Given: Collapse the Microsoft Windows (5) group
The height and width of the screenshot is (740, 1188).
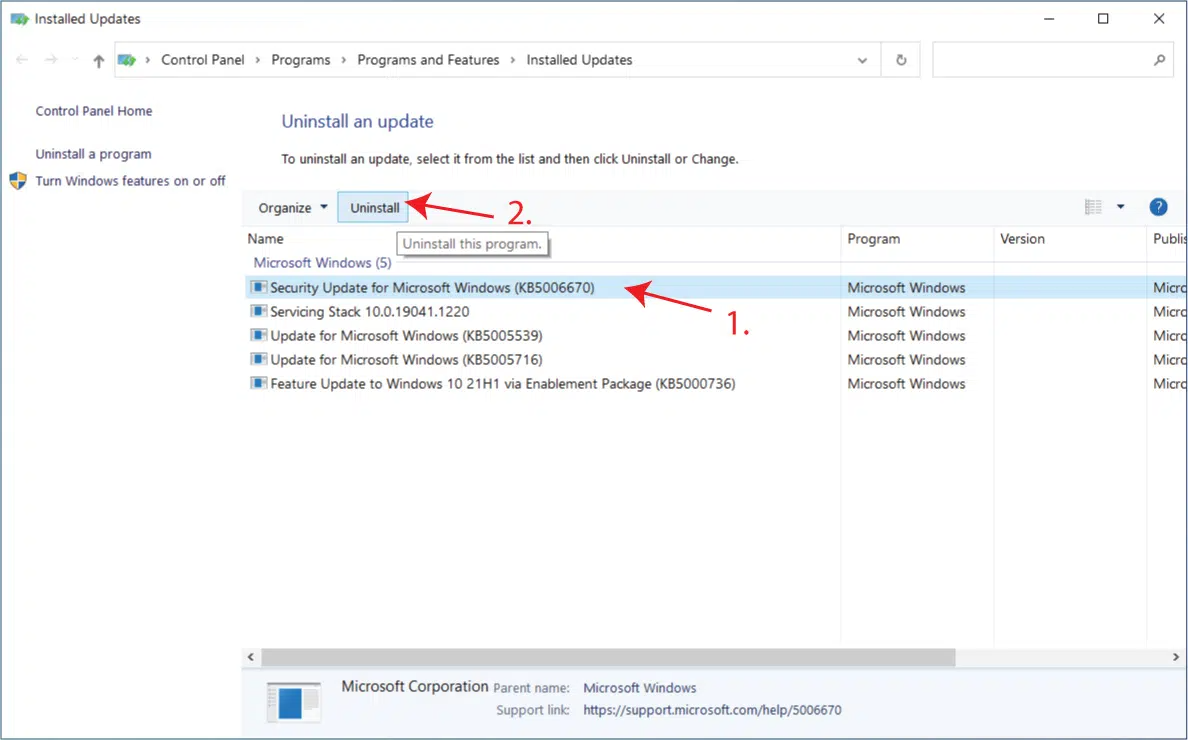Looking at the screenshot, I should [x=322, y=263].
